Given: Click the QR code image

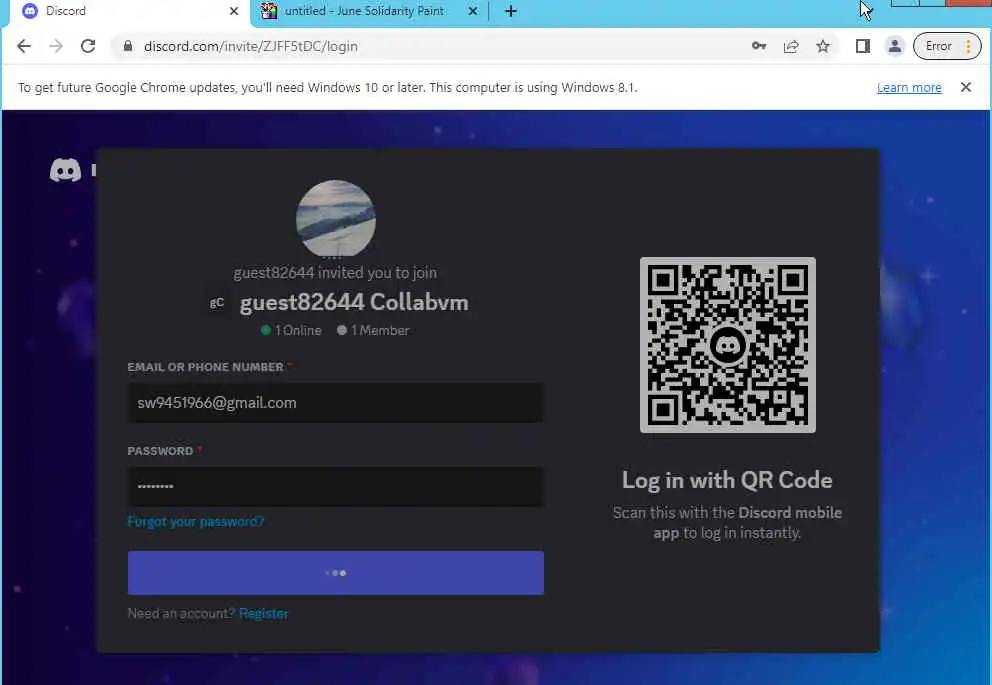Looking at the screenshot, I should (728, 345).
